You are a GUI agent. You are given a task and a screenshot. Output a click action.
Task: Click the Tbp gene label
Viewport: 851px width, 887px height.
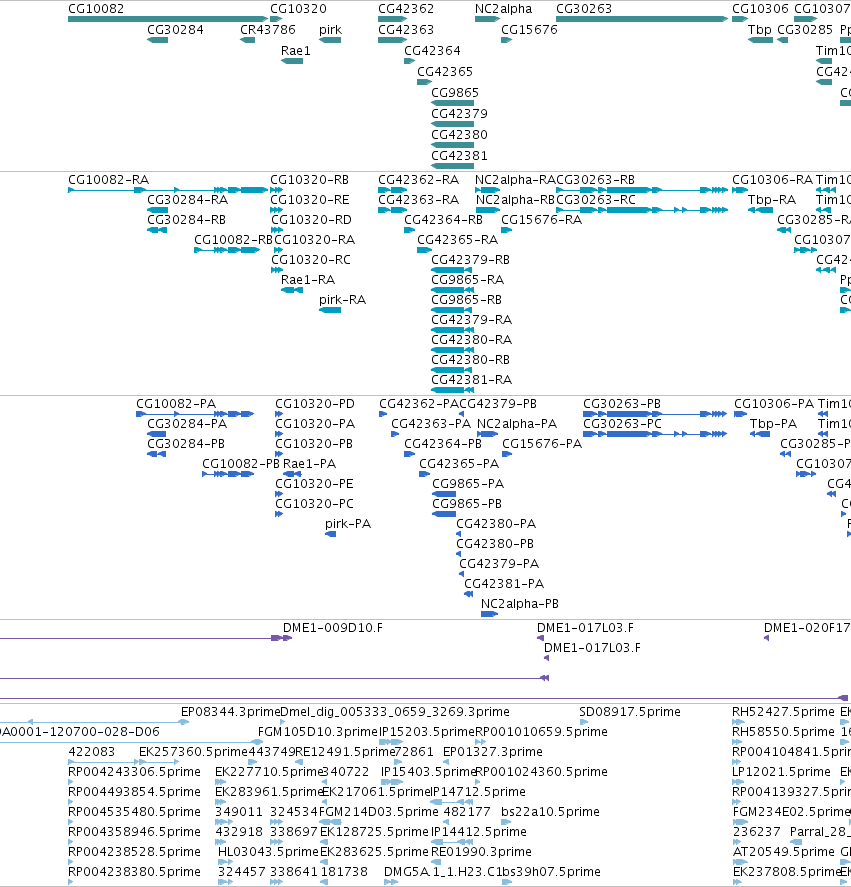(x=759, y=30)
